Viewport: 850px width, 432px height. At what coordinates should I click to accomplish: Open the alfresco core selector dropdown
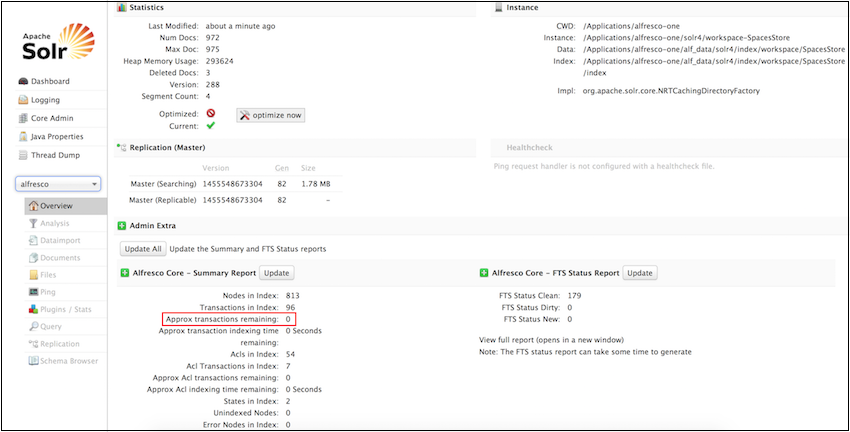click(x=60, y=184)
